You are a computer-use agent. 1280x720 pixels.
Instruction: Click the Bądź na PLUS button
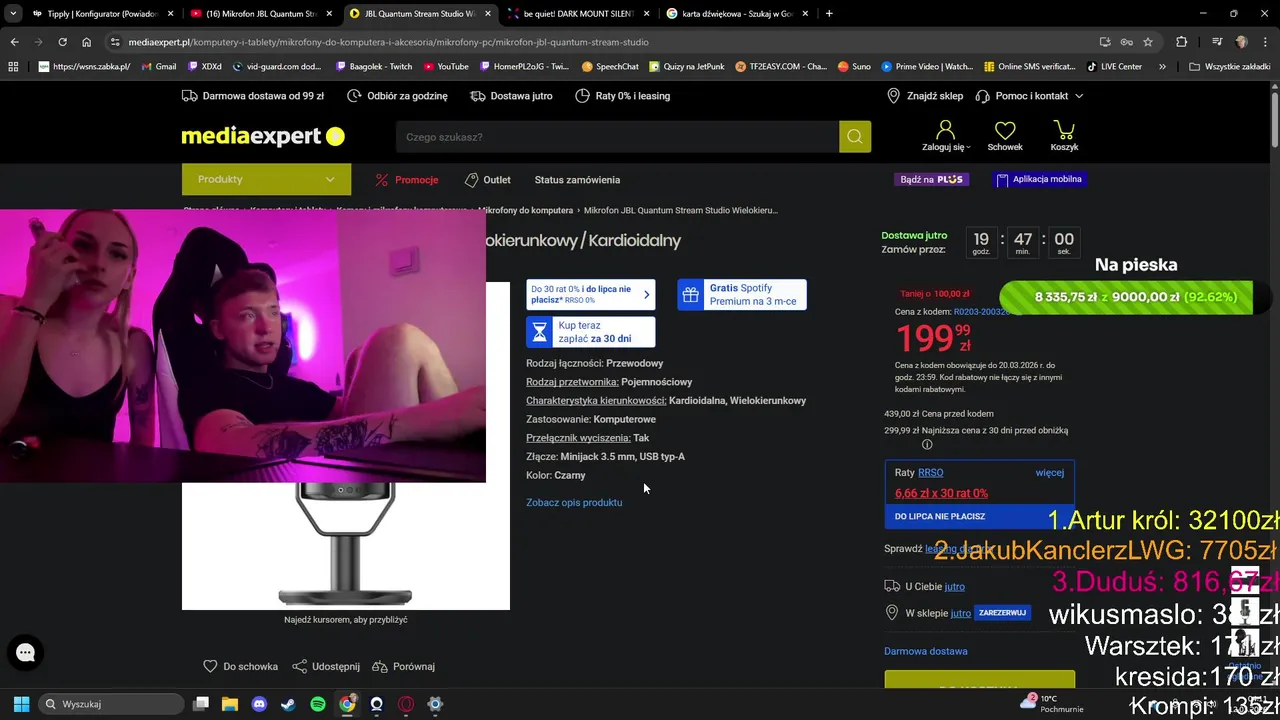pyautogui.click(x=931, y=179)
